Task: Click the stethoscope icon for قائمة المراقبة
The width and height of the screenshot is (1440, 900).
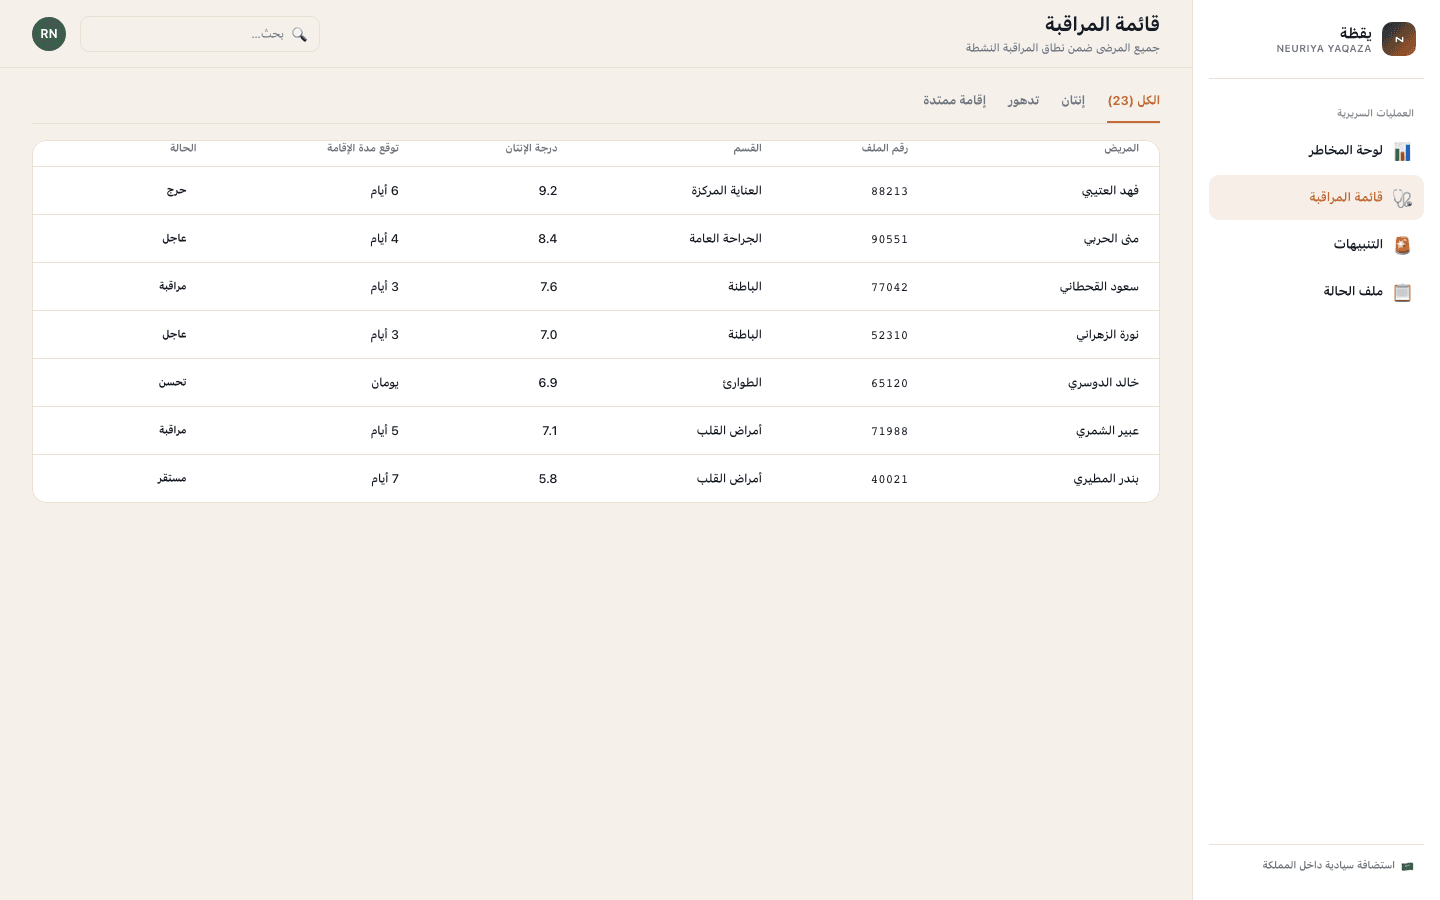Action: 1402,198
